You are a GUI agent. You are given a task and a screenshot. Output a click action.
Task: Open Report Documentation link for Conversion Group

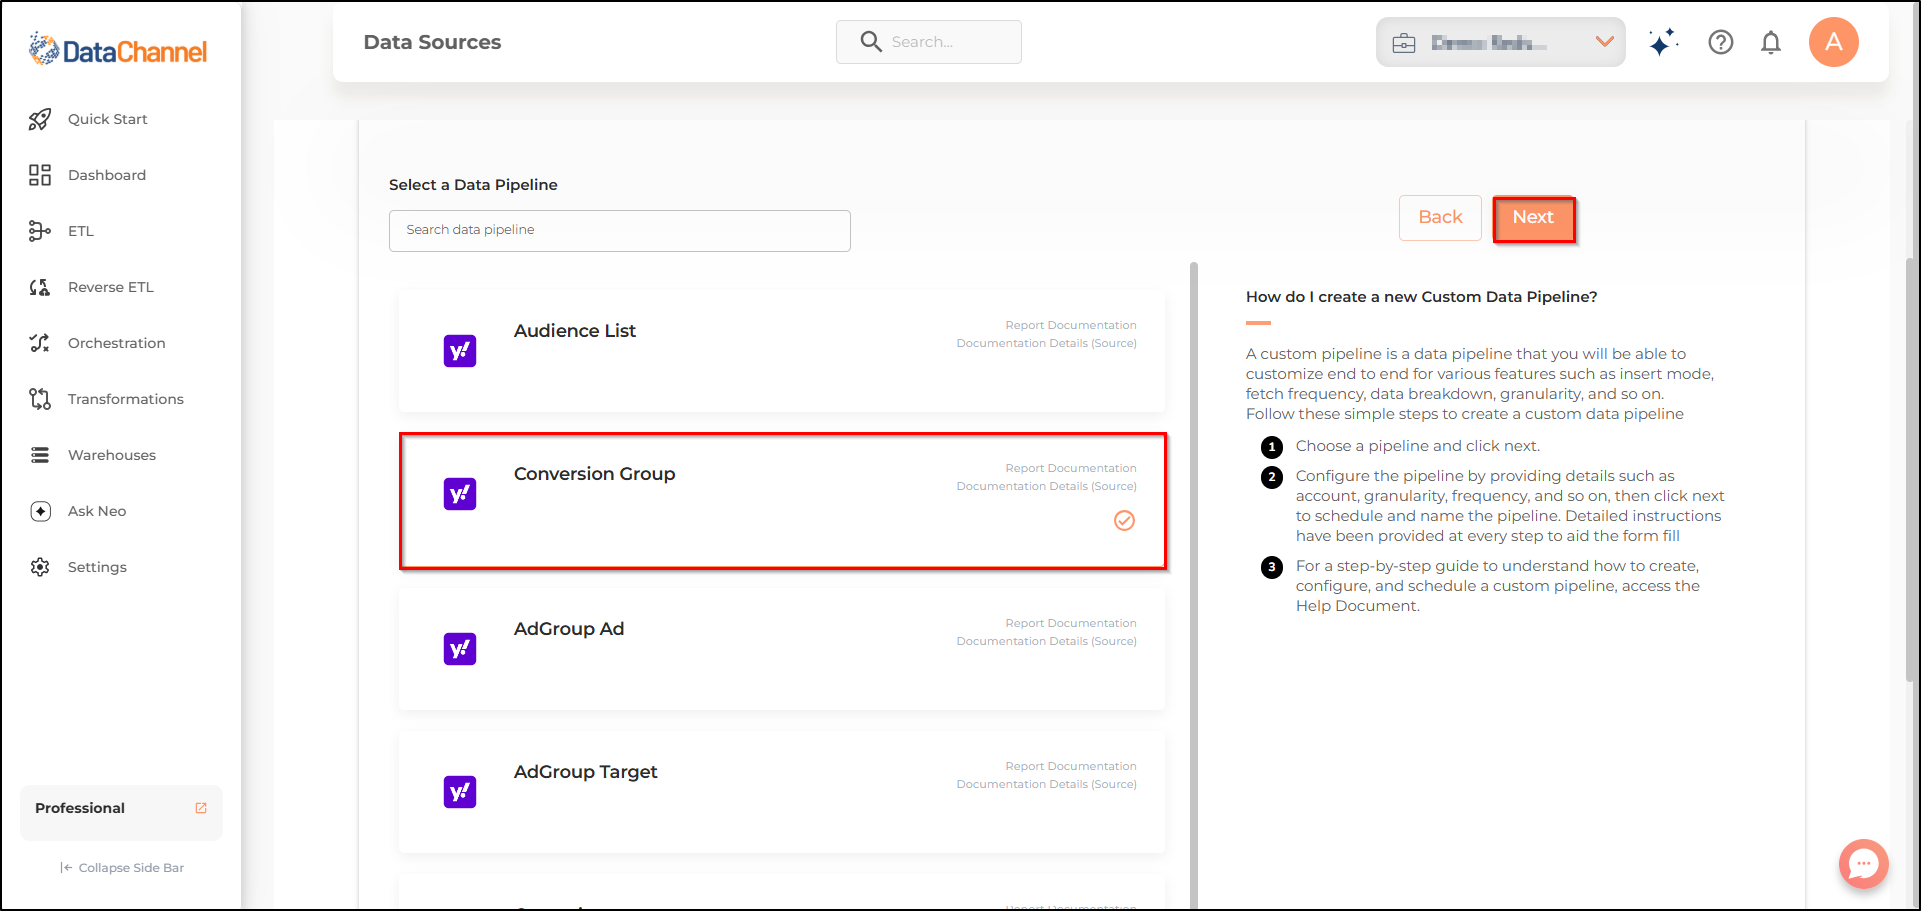(x=1071, y=468)
